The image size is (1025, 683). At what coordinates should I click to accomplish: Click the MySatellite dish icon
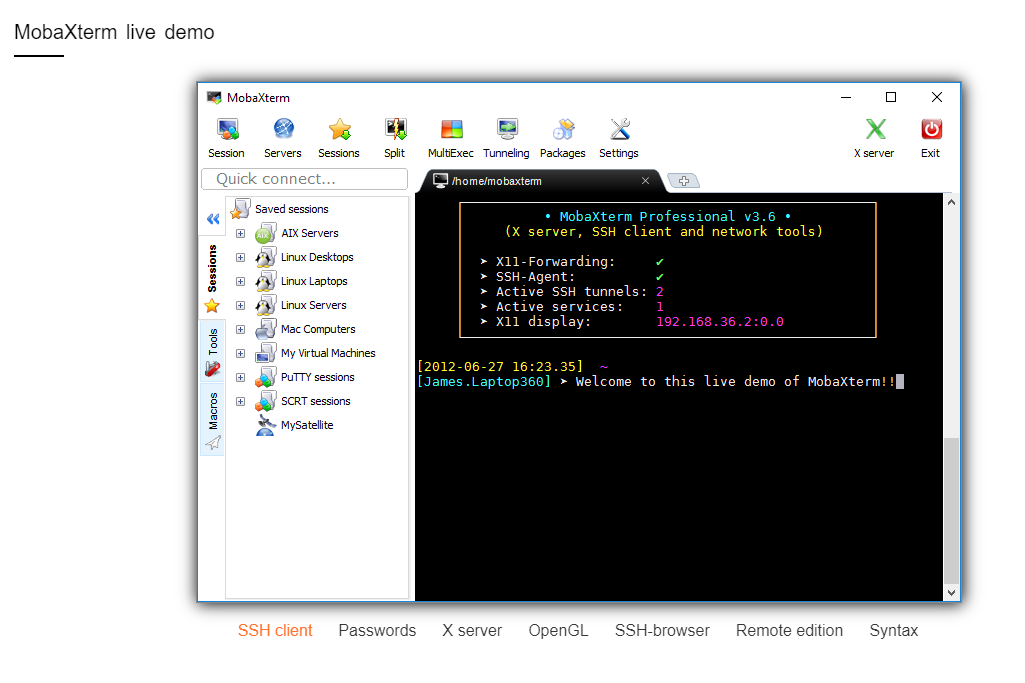[265, 425]
